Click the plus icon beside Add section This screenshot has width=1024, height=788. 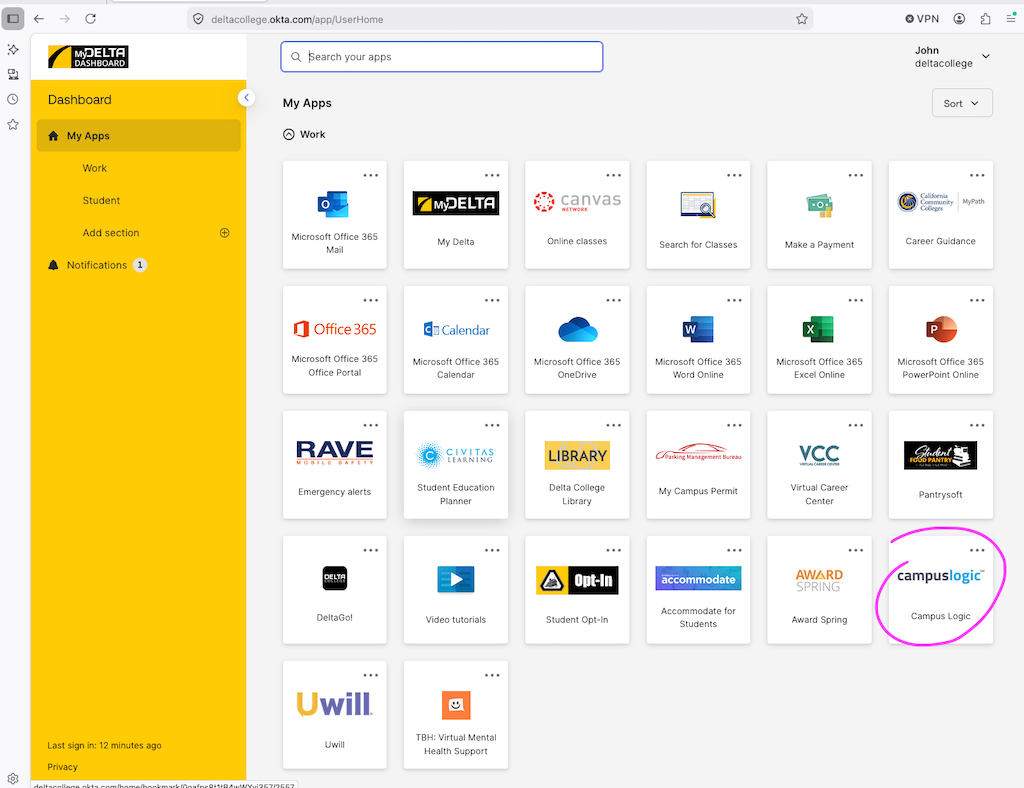coord(225,233)
